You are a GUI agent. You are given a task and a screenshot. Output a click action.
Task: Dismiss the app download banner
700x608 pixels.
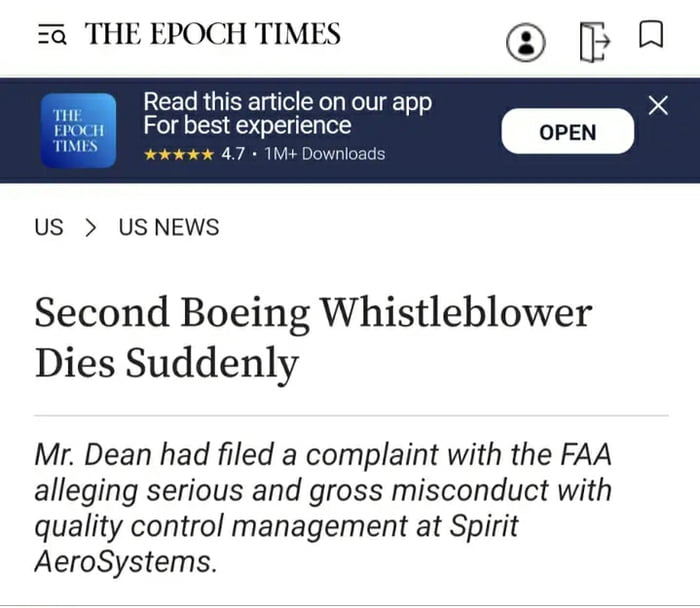pyautogui.click(x=658, y=105)
